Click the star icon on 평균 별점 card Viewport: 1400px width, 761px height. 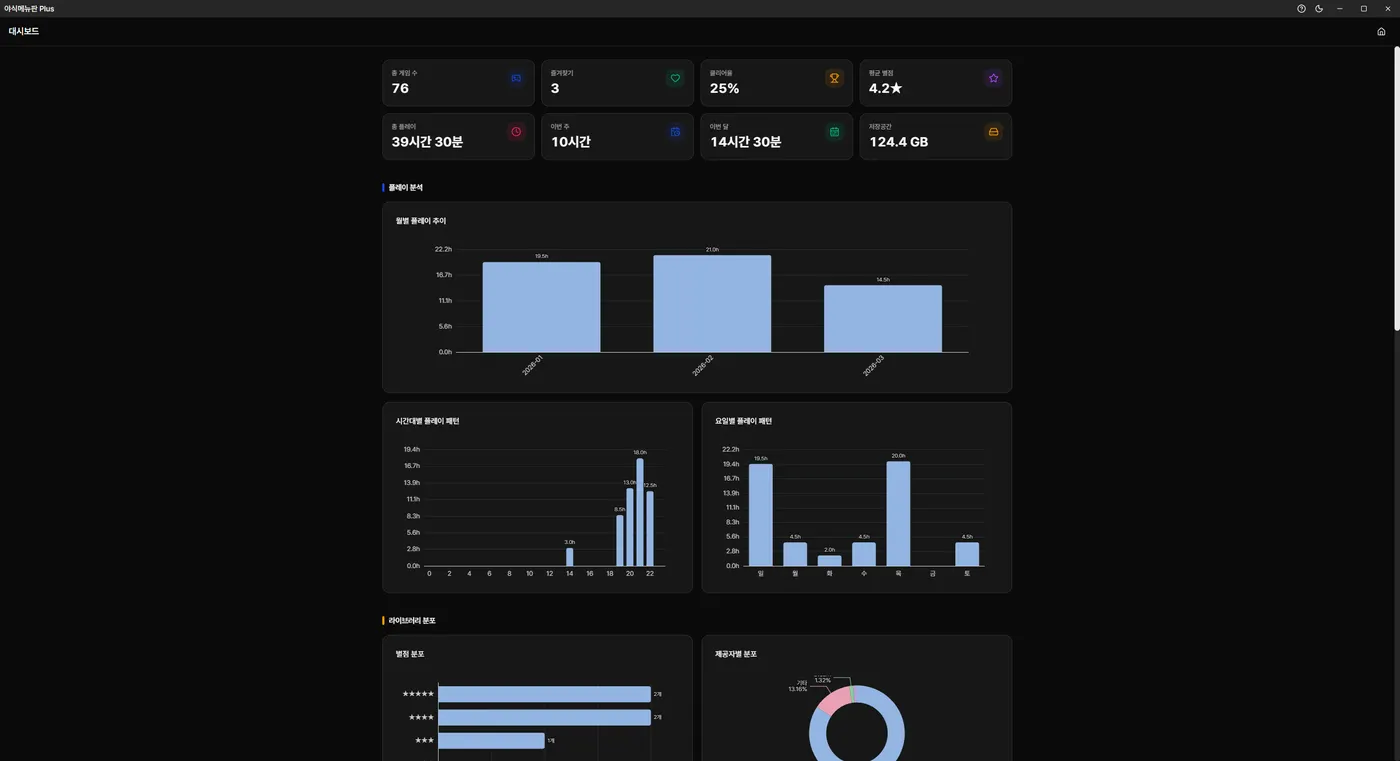pos(993,78)
